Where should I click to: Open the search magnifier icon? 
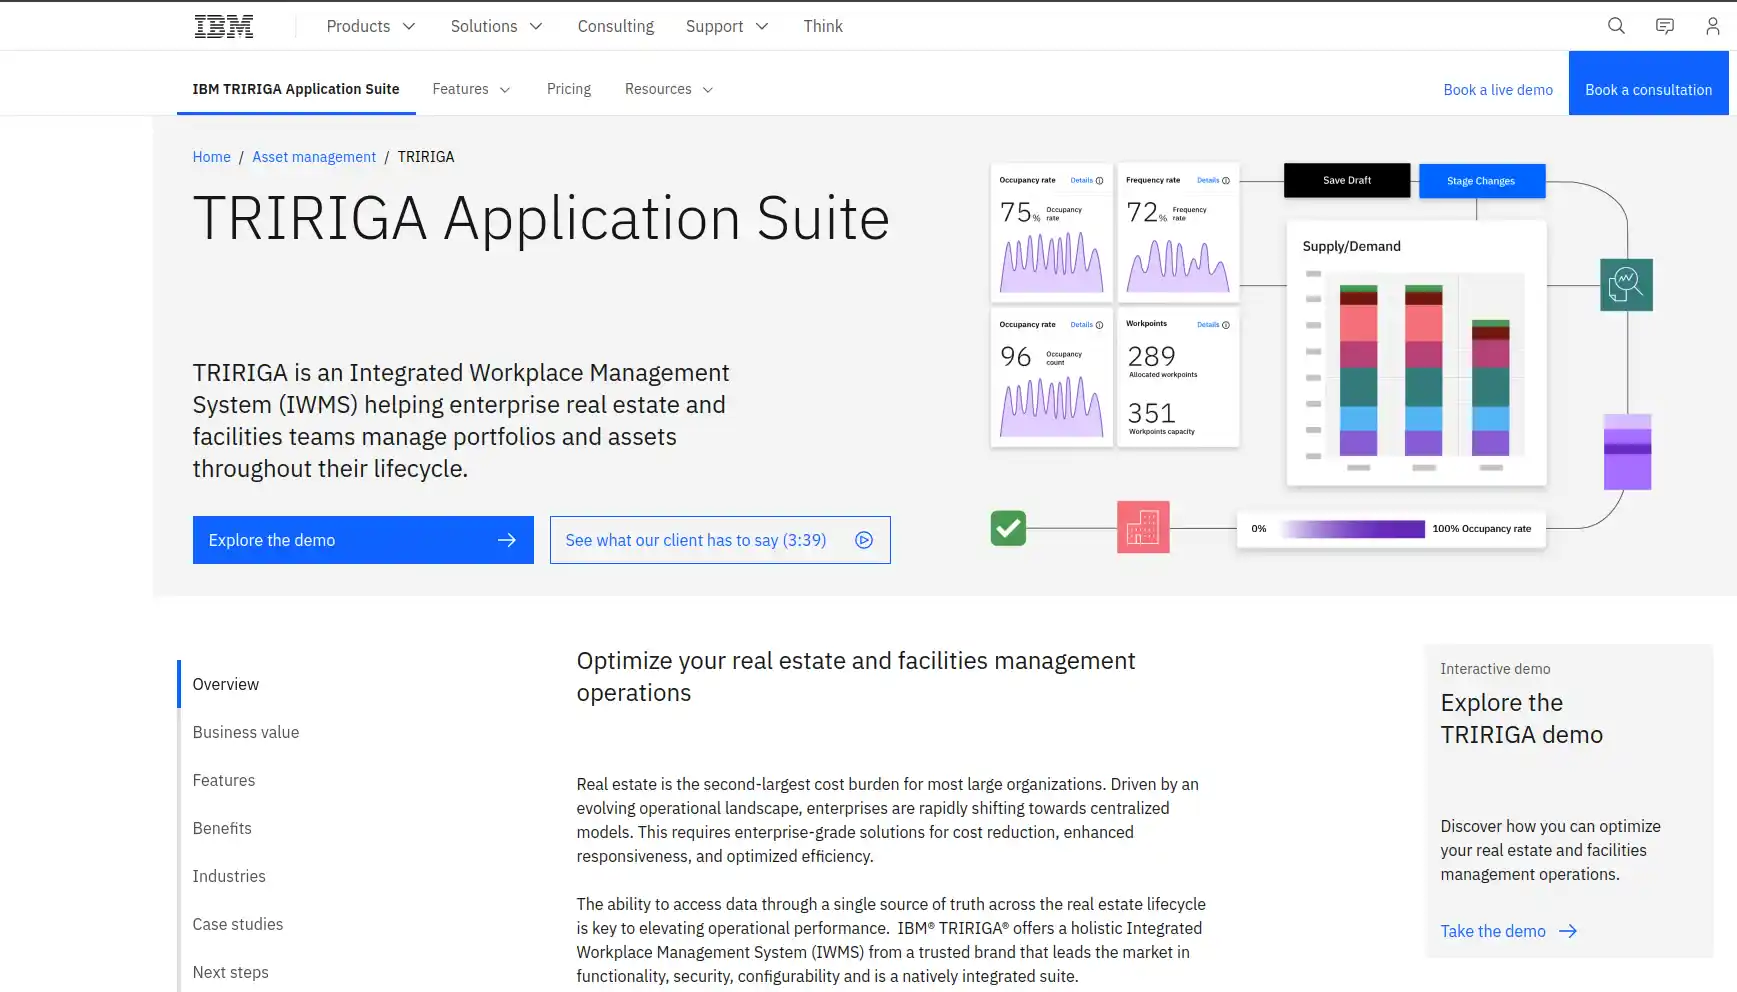(x=1616, y=26)
